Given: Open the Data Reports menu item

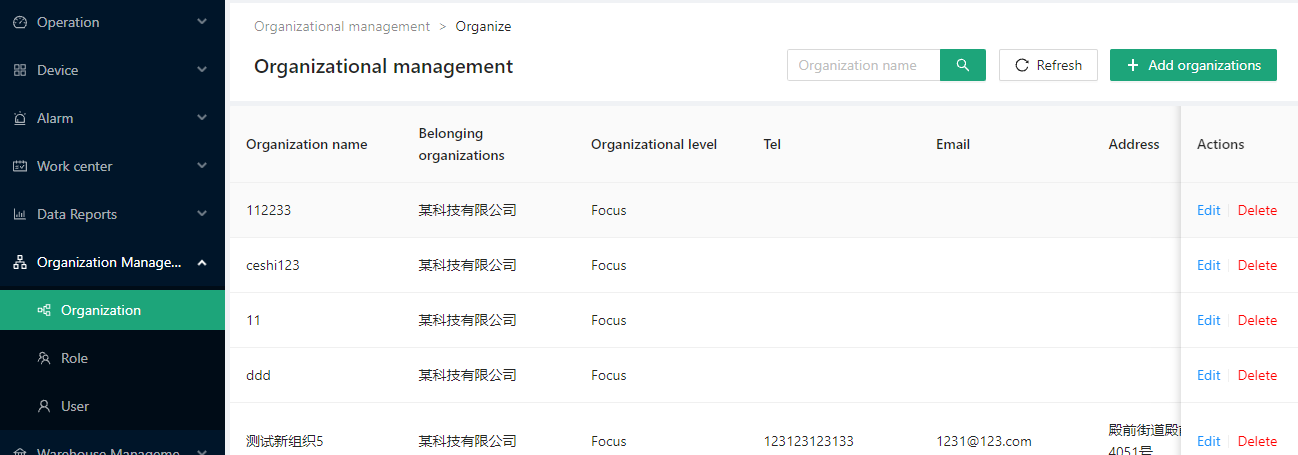Looking at the screenshot, I should [112, 214].
